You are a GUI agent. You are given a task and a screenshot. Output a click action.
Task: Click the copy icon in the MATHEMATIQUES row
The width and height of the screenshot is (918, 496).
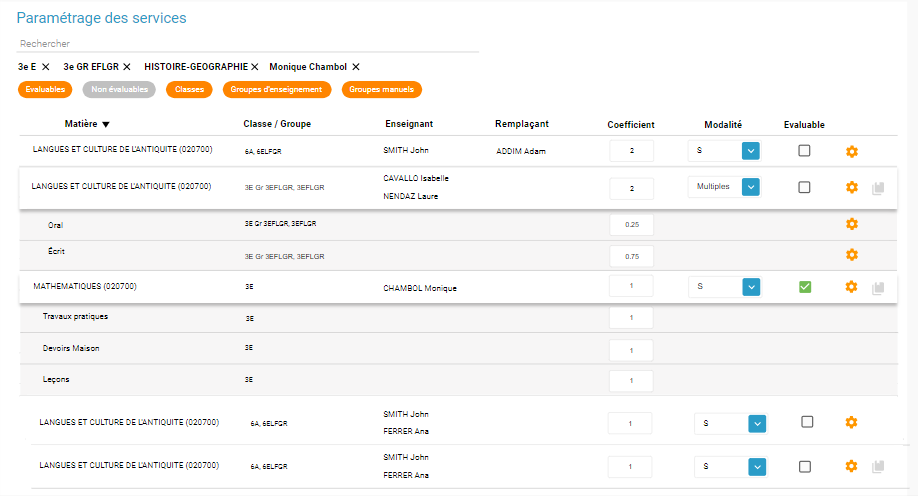click(878, 288)
